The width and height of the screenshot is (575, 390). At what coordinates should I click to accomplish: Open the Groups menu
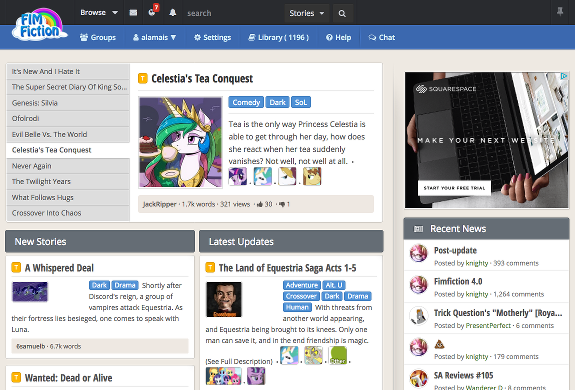98,37
